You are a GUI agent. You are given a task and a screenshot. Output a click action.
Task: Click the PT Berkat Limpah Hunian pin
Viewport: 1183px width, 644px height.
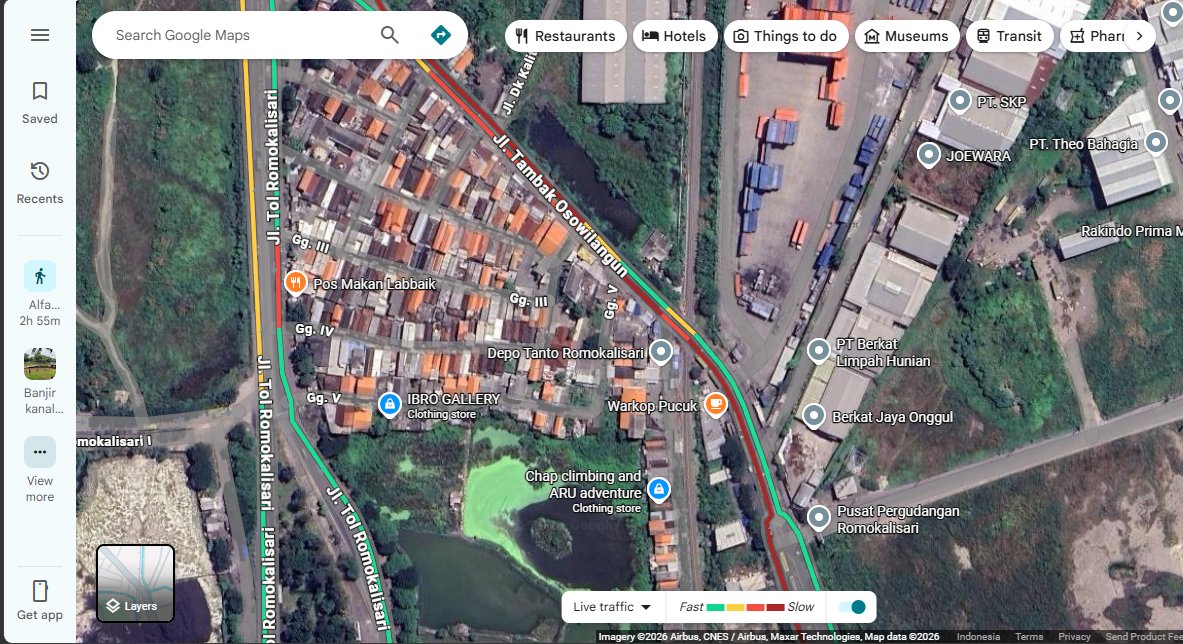[x=819, y=351]
